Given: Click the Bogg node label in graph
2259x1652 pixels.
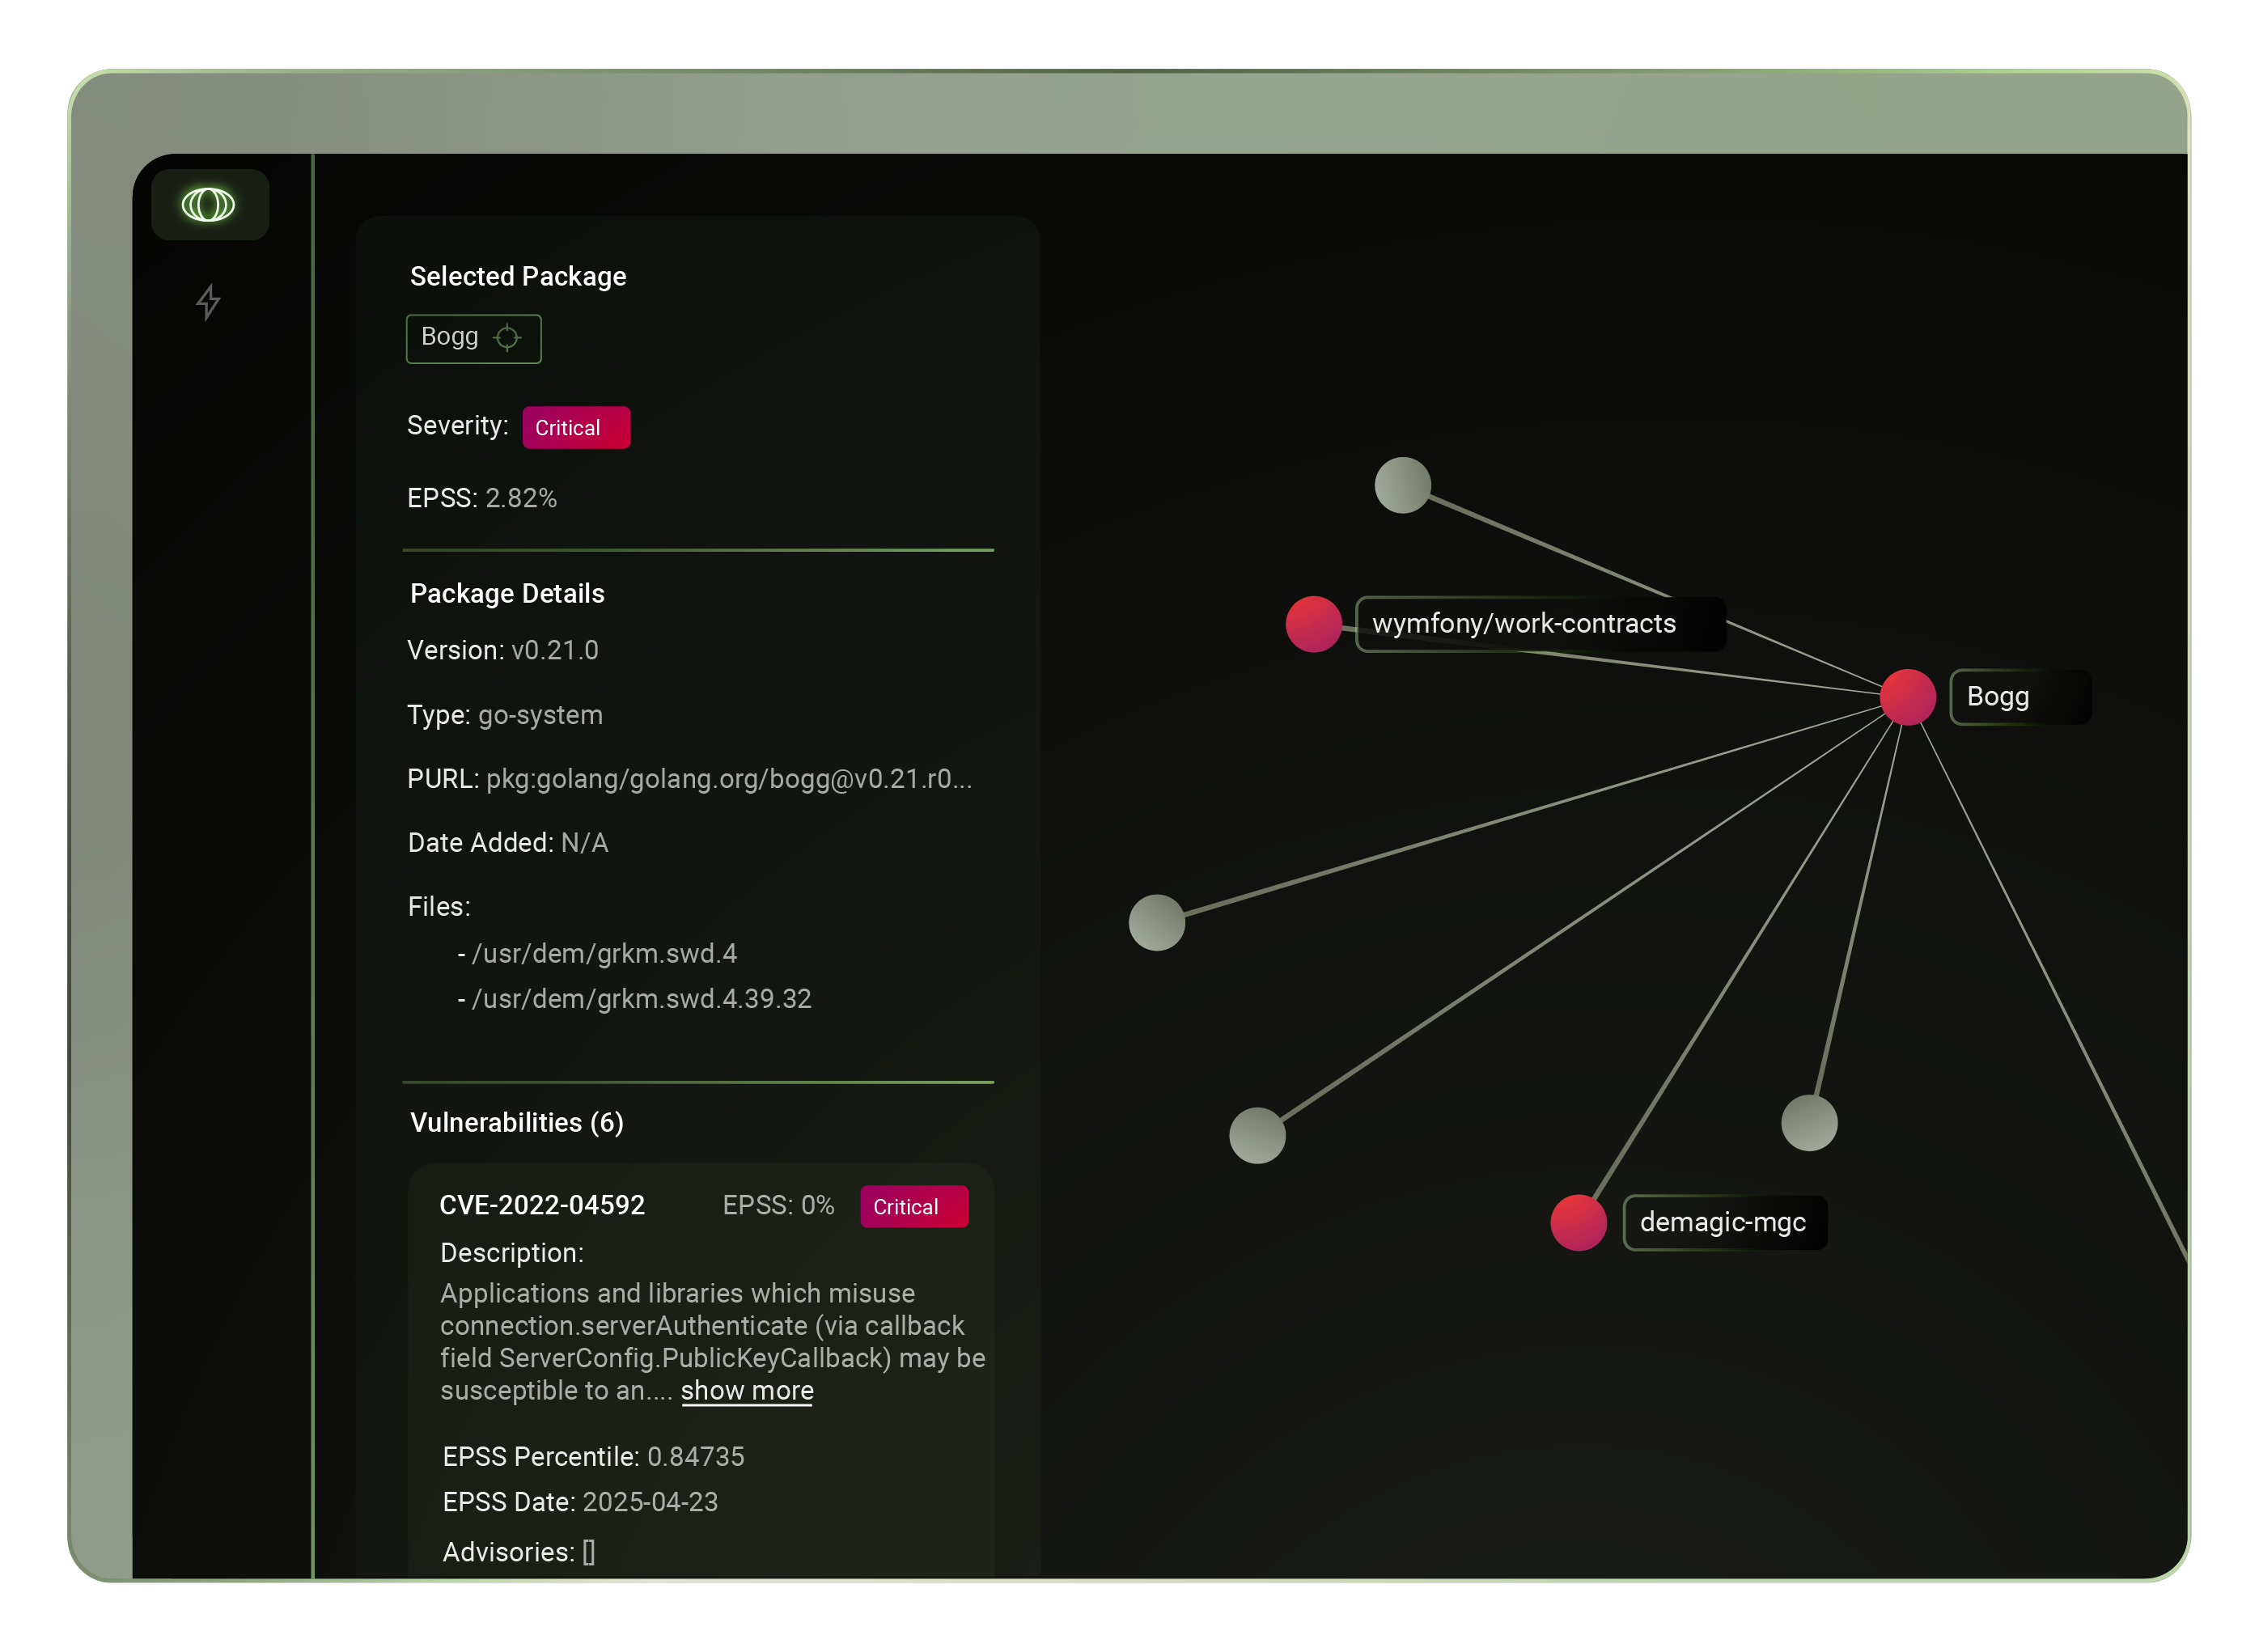Looking at the screenshot, I should click(x=2020, y=697).
